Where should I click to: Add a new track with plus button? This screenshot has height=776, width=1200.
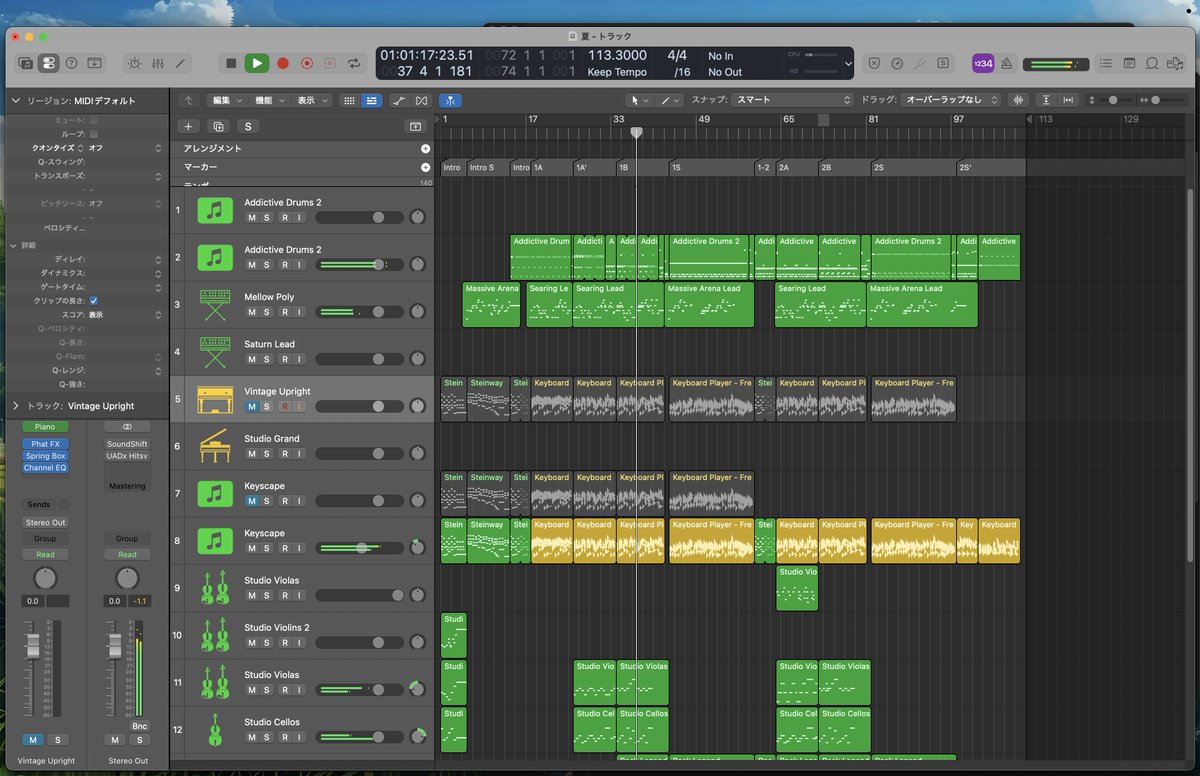point(188,126)
